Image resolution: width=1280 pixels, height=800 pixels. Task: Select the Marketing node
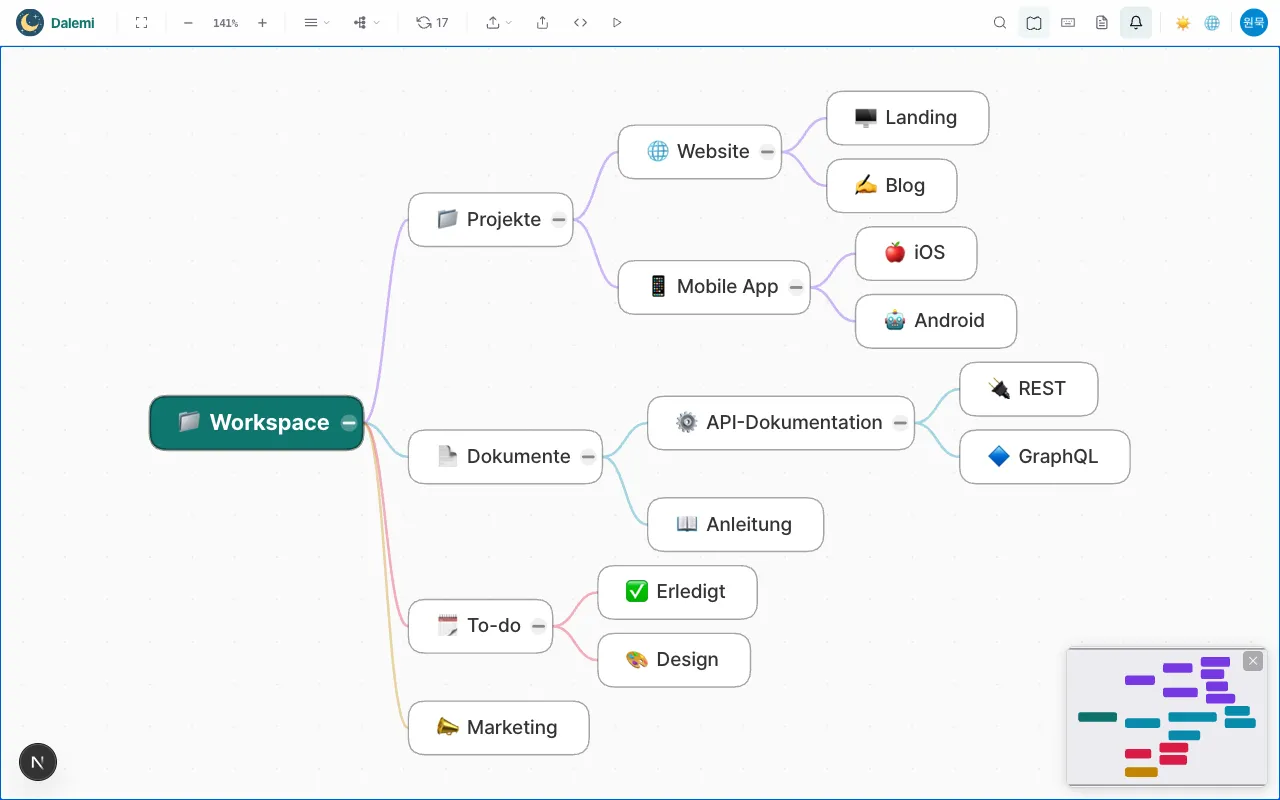pyautogui.click(x=498, y=728)
